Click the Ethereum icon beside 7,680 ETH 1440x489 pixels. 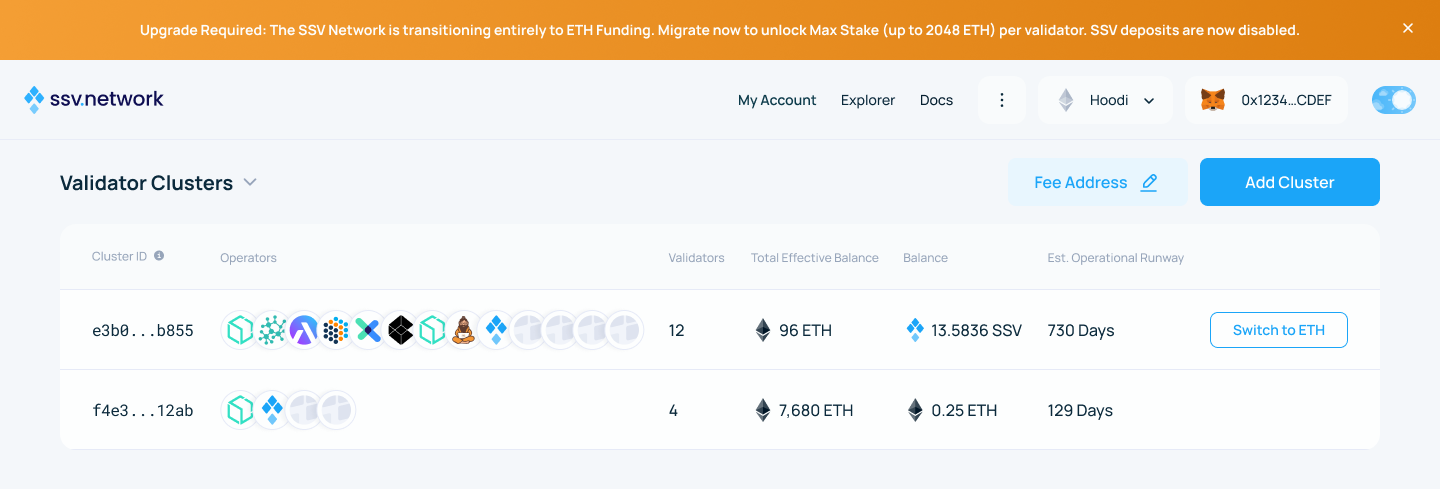point(763,410)
